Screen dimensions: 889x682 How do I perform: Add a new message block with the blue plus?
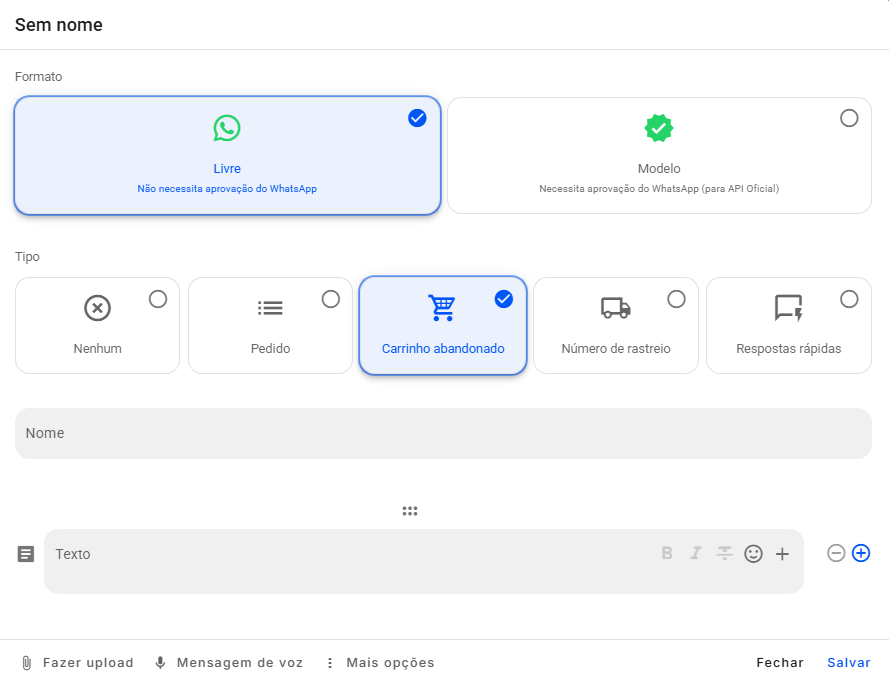[x=861, y=553]
